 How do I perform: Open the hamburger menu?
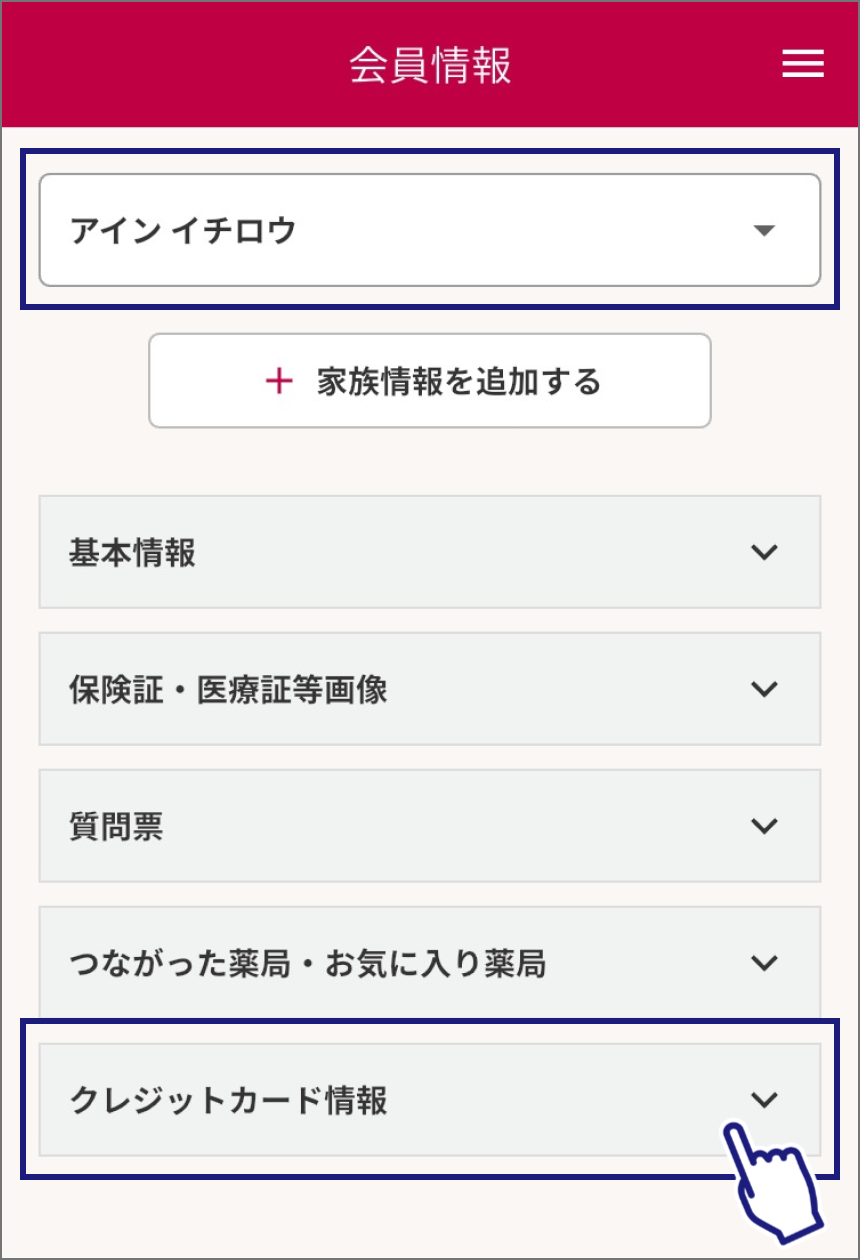pos(802,64)
